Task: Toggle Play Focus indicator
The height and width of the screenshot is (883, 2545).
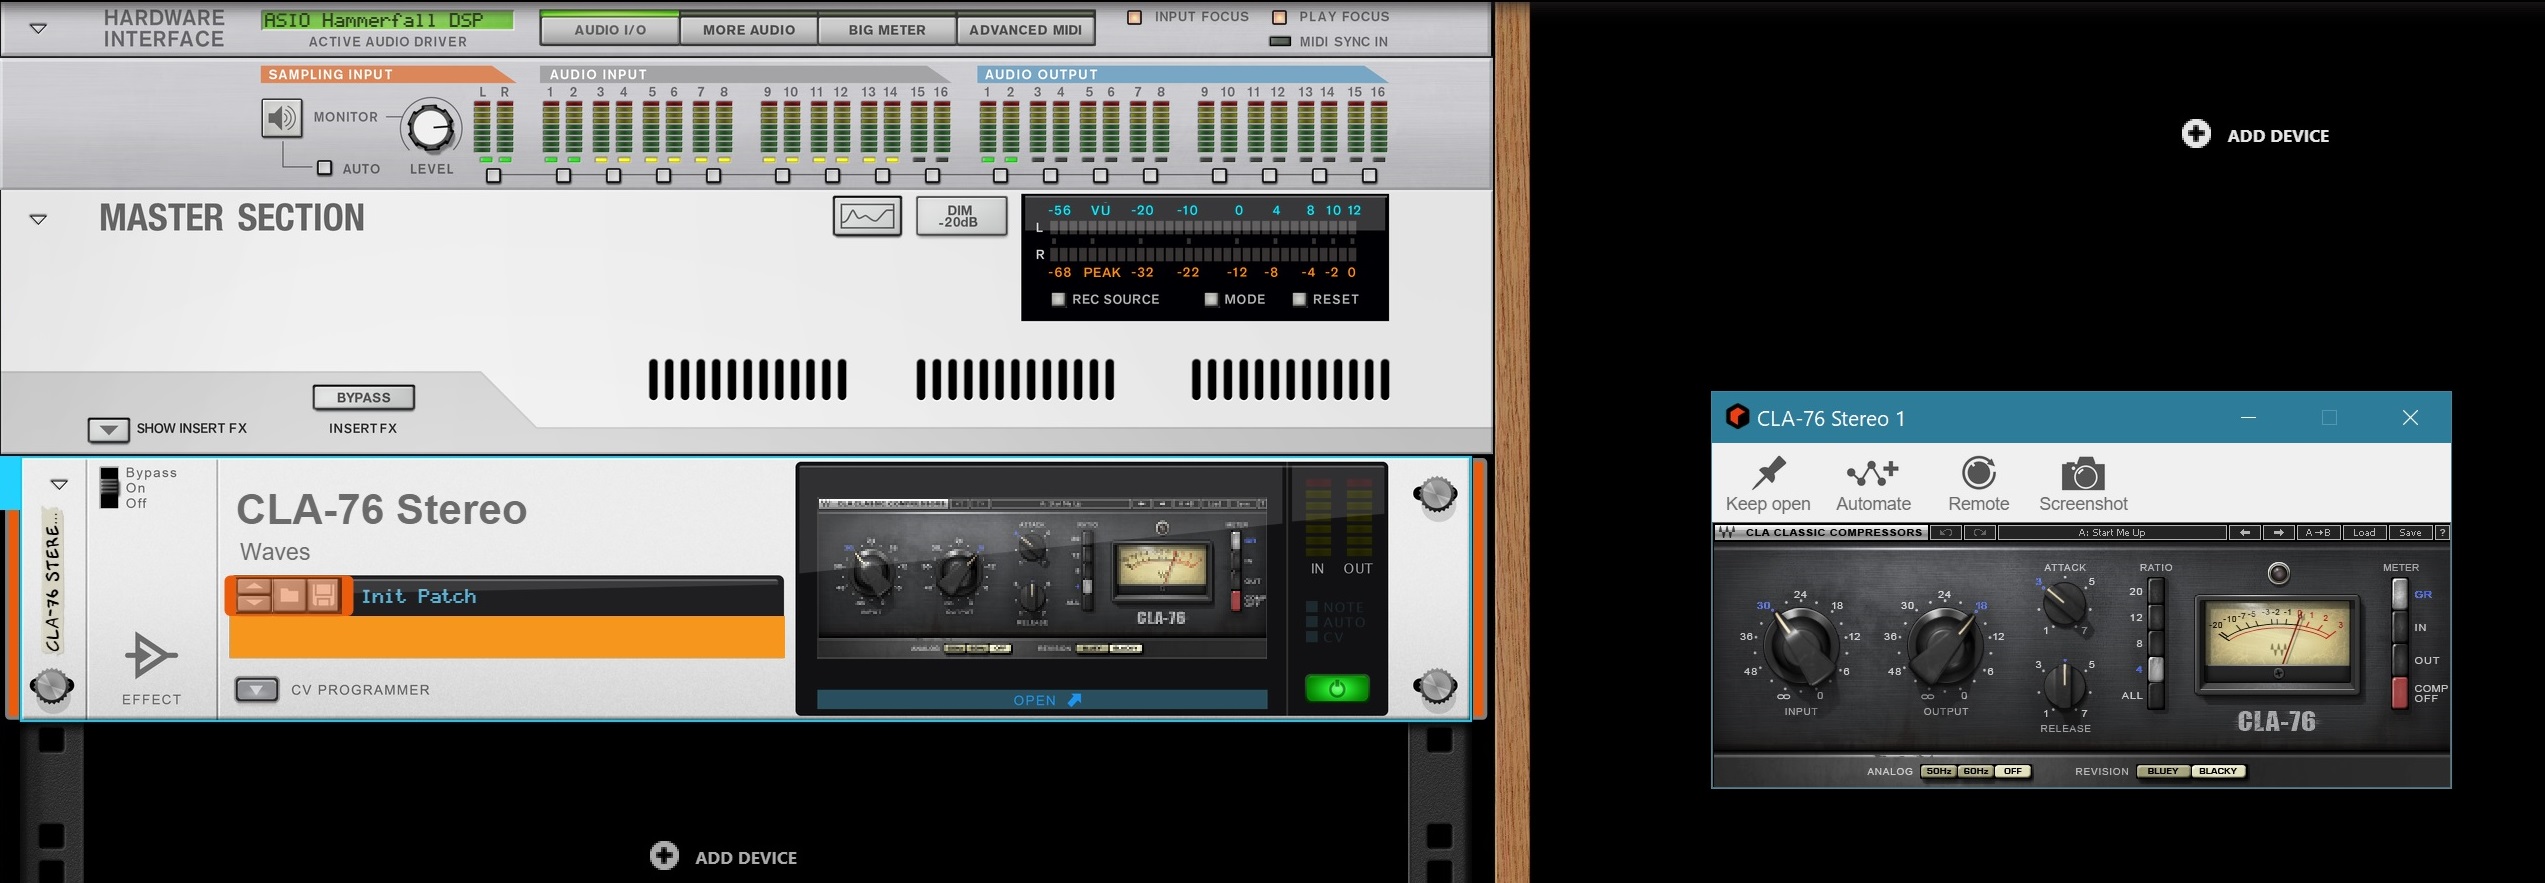Action: (x=1279, y=17)
